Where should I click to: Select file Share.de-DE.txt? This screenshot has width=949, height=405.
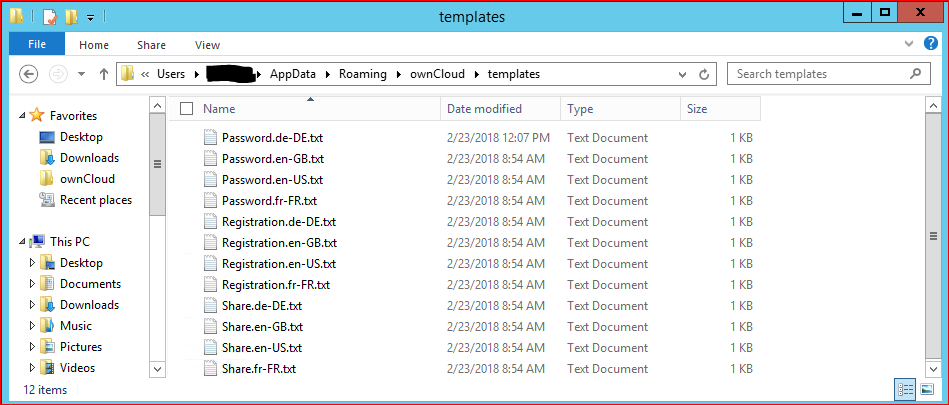click(x=261, y=306)
